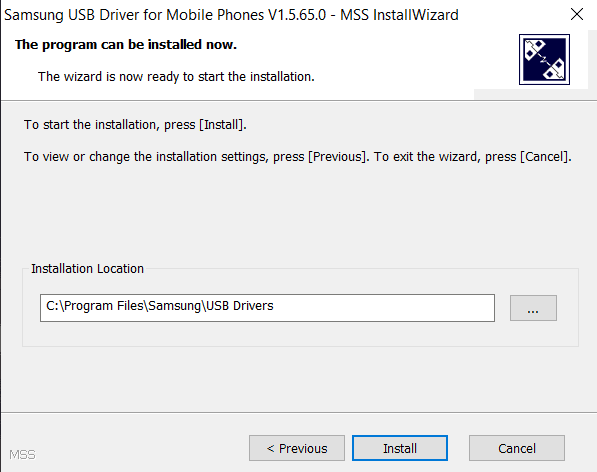Go back with the Previous button
The width and height of the screenshot is (597, 472).
297,448
